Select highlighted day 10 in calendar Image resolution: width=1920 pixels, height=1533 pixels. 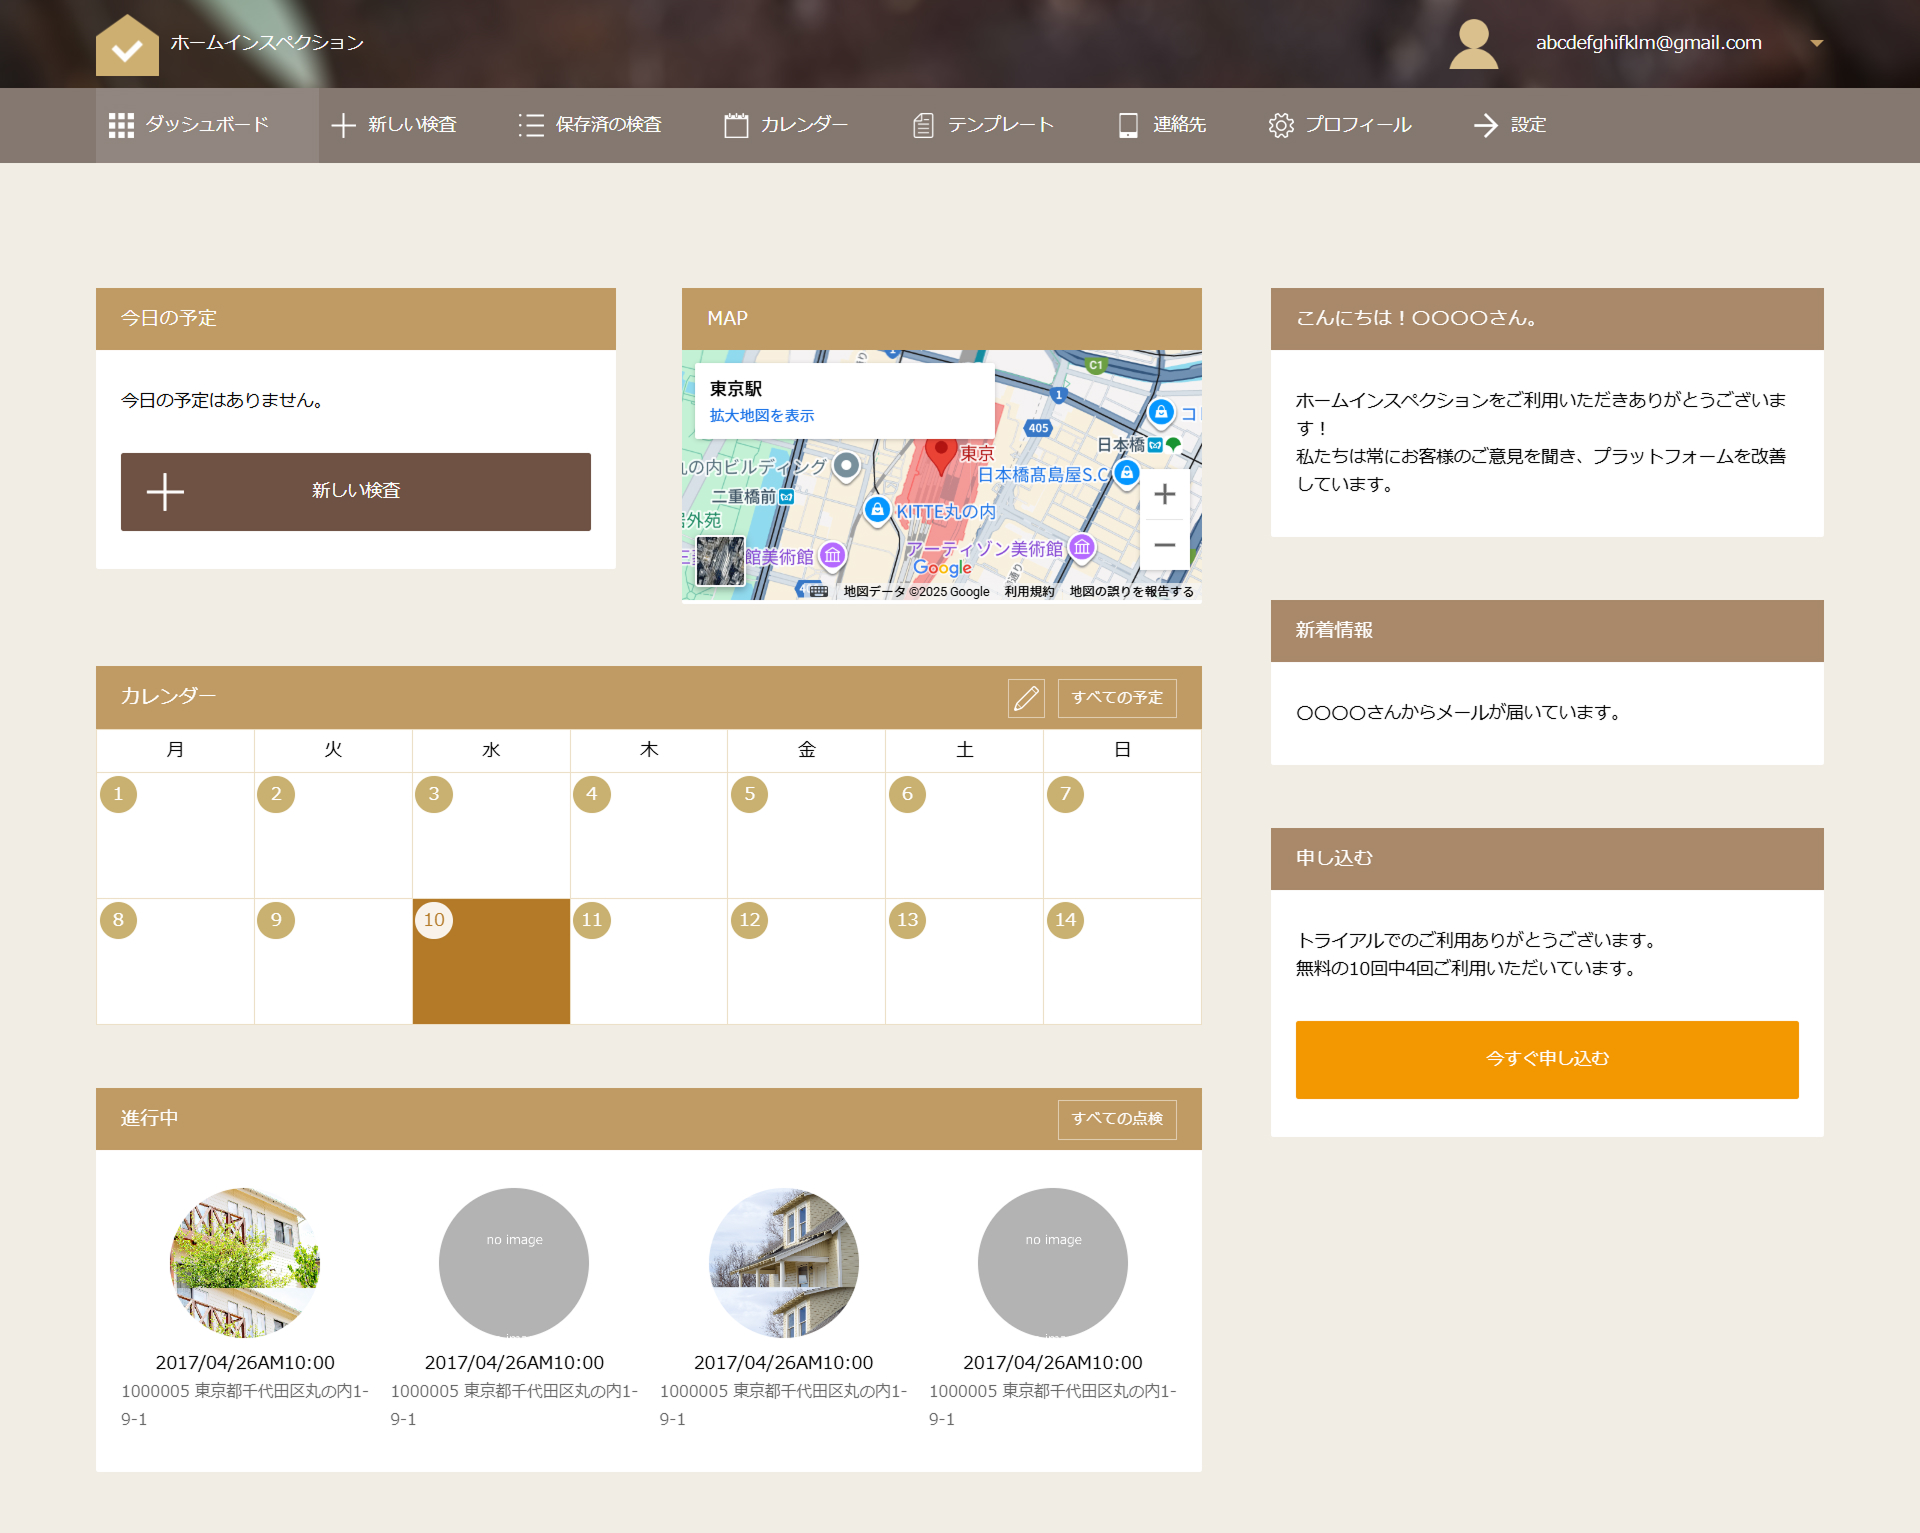pos(491,960)
